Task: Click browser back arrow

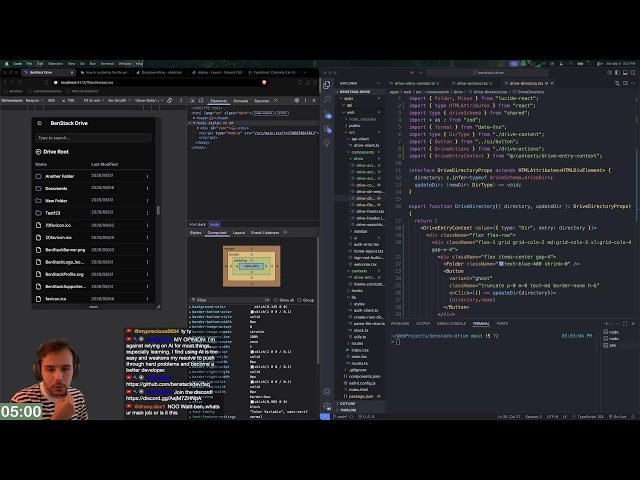Action: (5, 82)
